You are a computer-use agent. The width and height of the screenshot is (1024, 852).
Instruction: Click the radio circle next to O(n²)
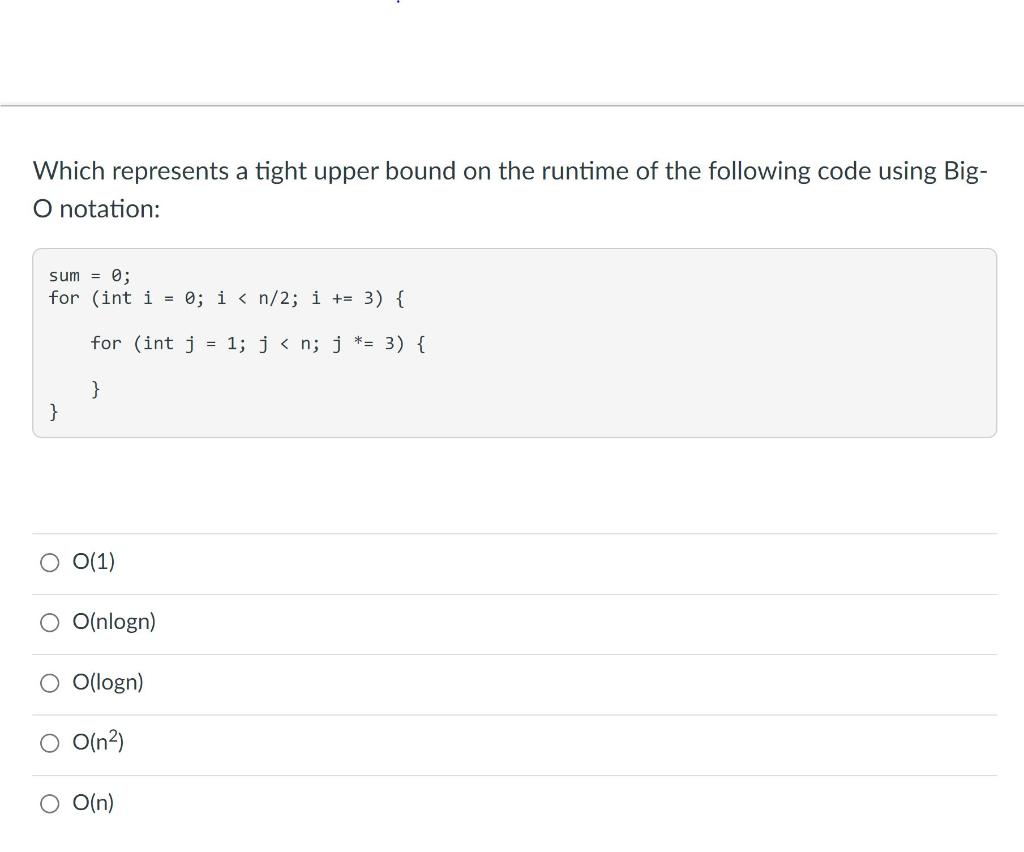click(x=49, y=742)
